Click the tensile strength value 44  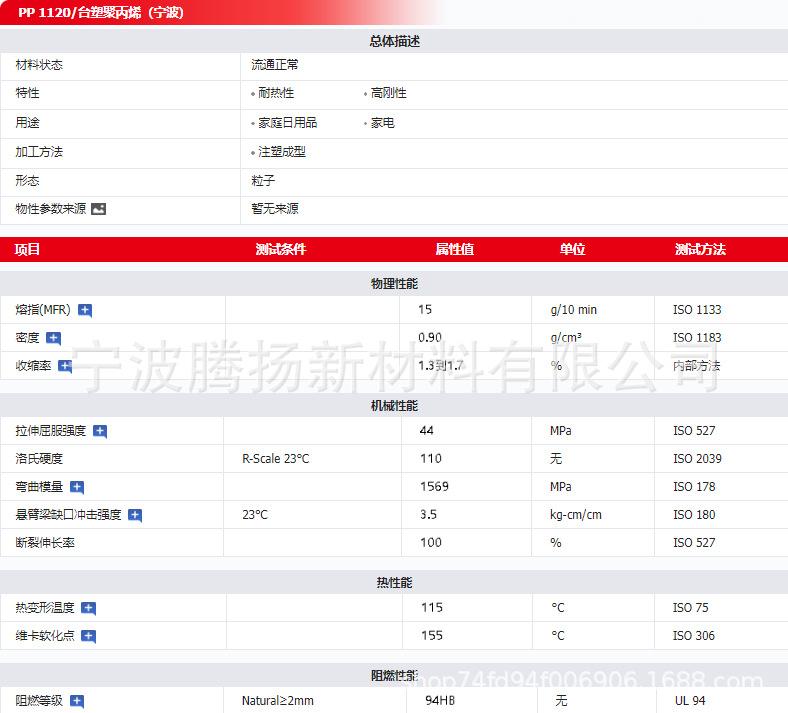427,431
